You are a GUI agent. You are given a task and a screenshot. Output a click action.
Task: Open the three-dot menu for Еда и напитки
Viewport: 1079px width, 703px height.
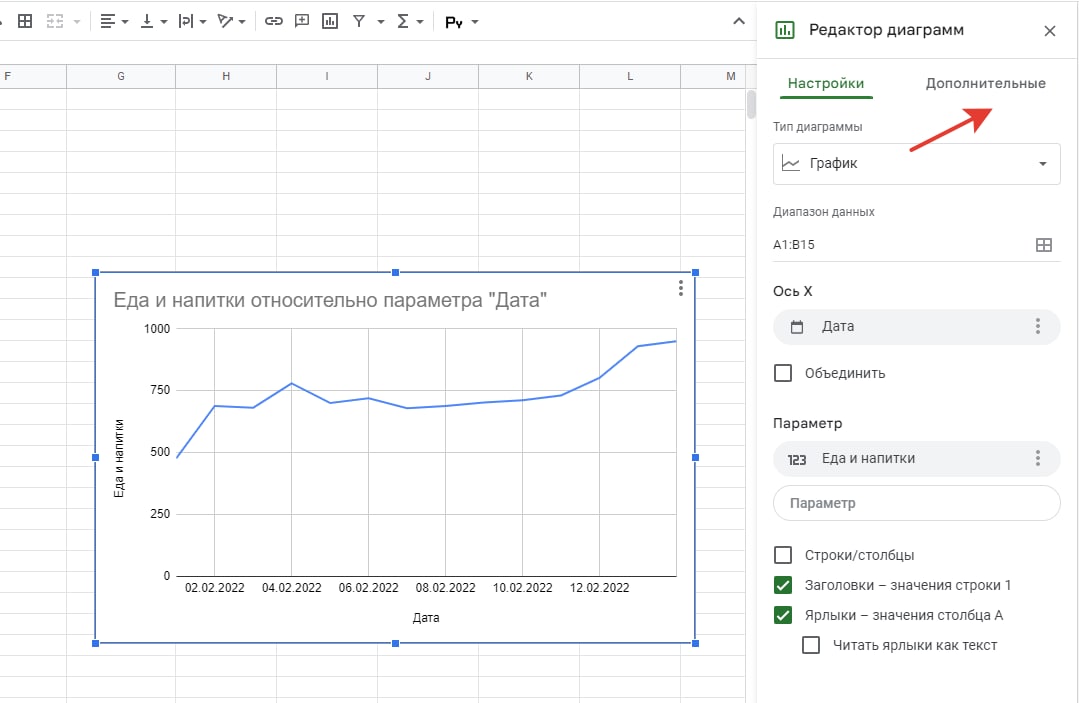point(1038,458)
